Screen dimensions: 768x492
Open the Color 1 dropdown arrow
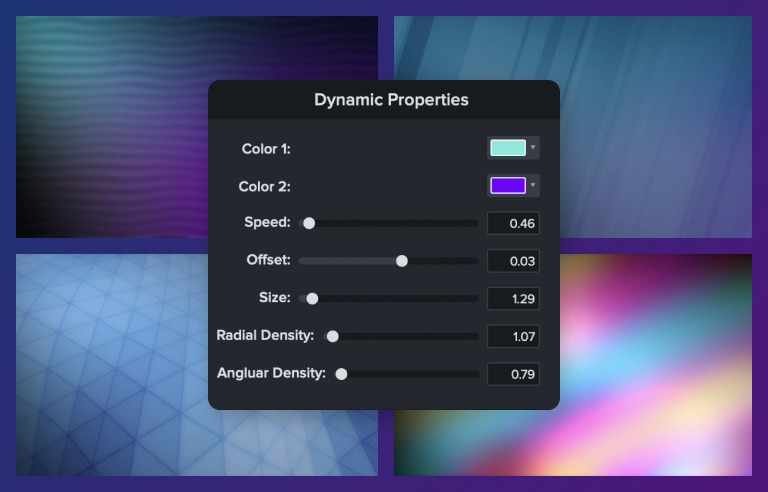[533, 148]
